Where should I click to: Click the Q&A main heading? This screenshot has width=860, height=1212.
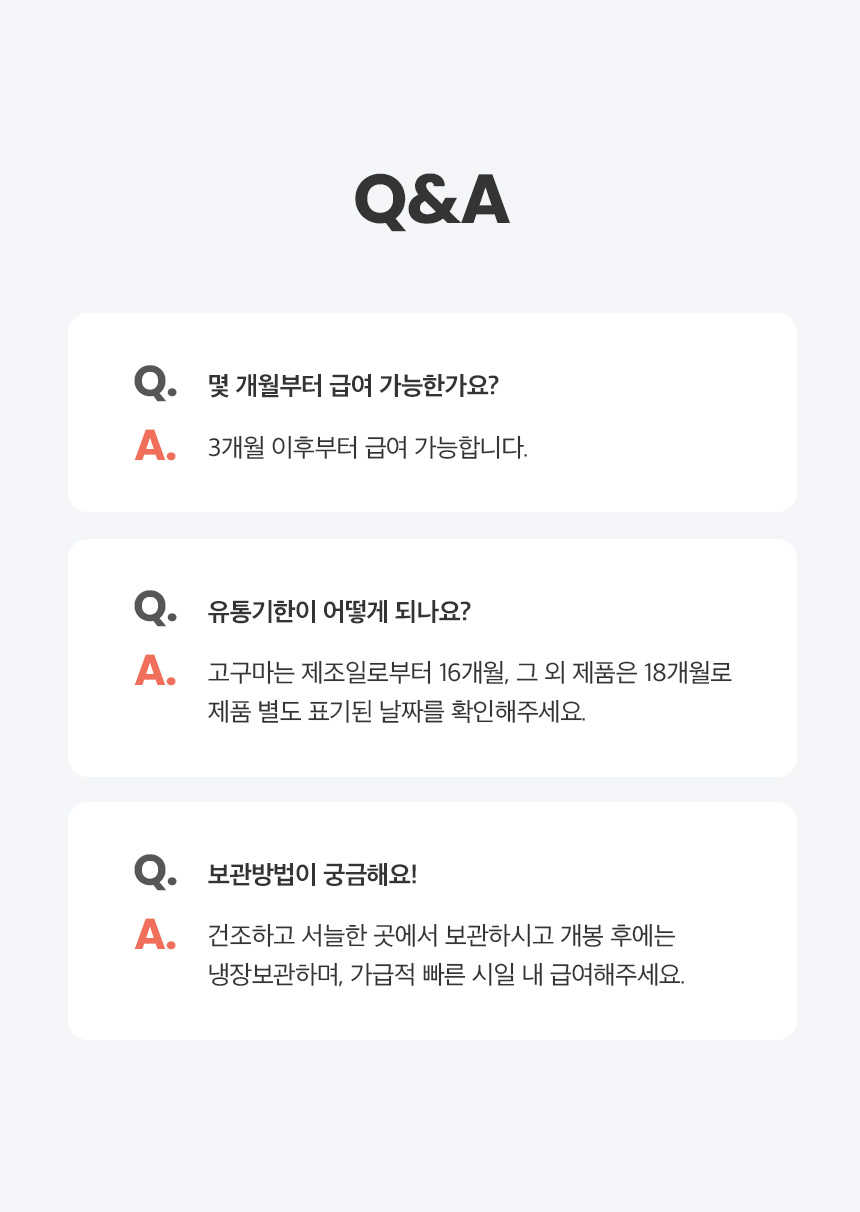pos(431,201)
